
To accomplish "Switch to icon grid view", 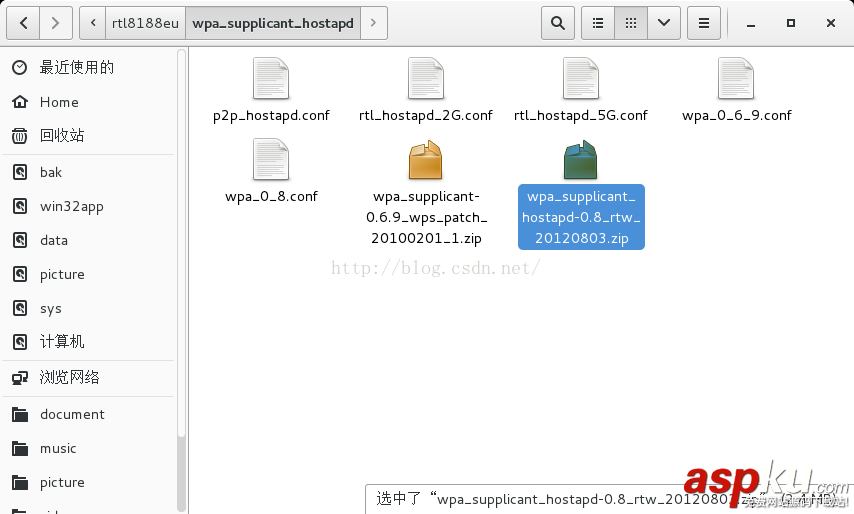I will pos(631,23).
